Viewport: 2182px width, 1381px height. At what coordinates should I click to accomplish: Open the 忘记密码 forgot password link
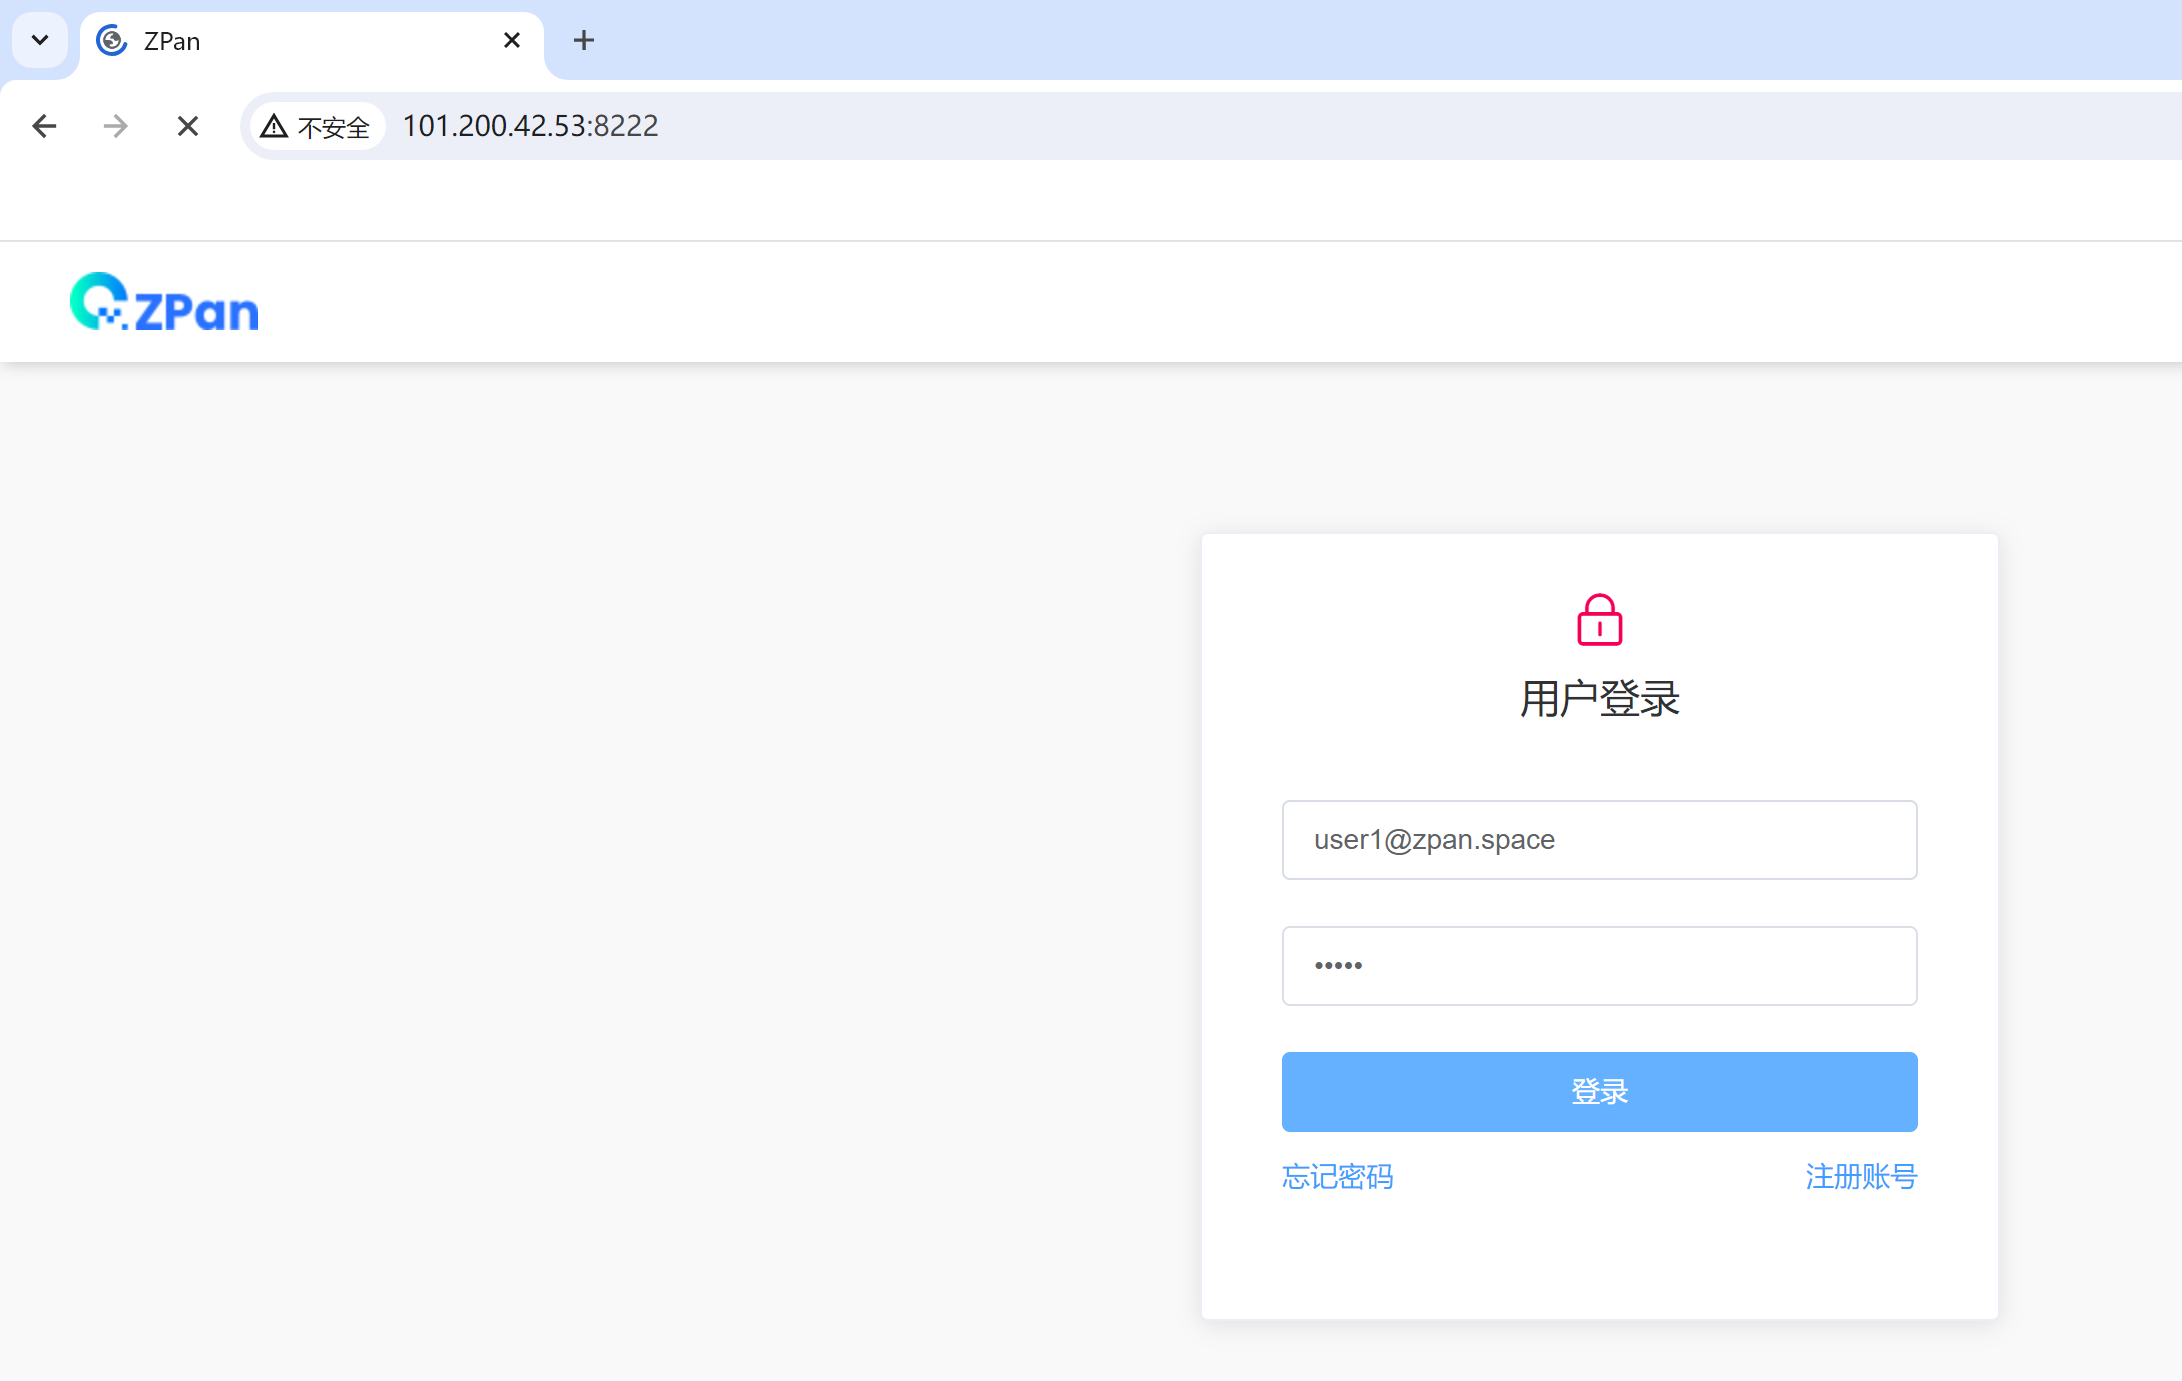pyautogui.click(x=1337, y=1176)
